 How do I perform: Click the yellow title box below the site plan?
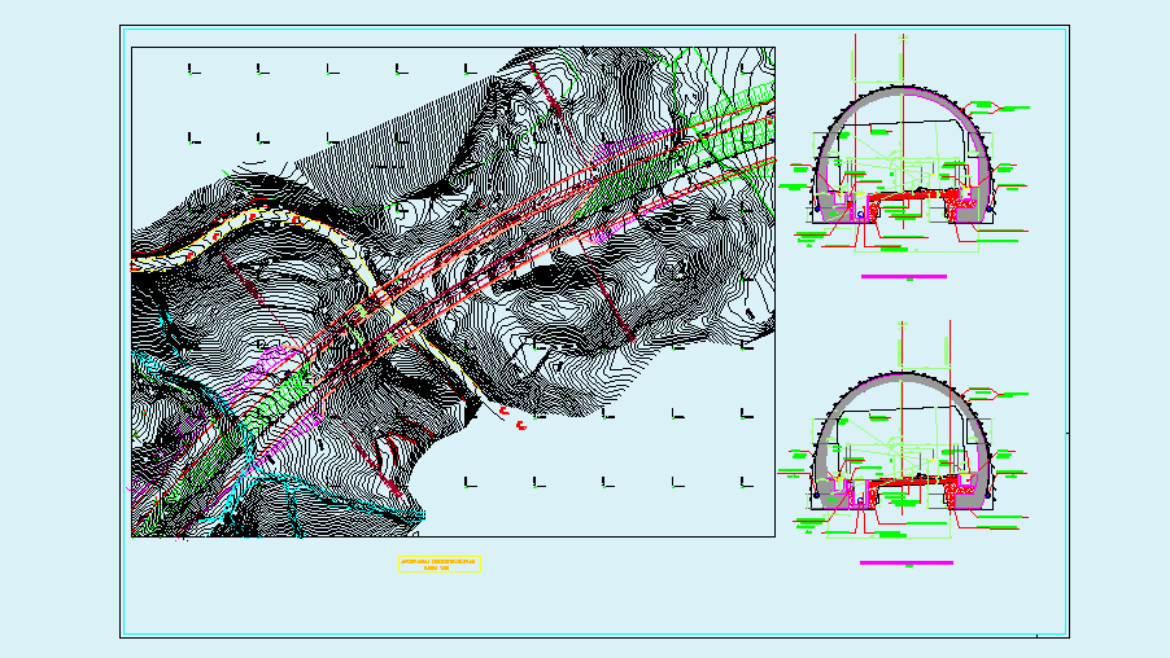(x=439, y=564)
